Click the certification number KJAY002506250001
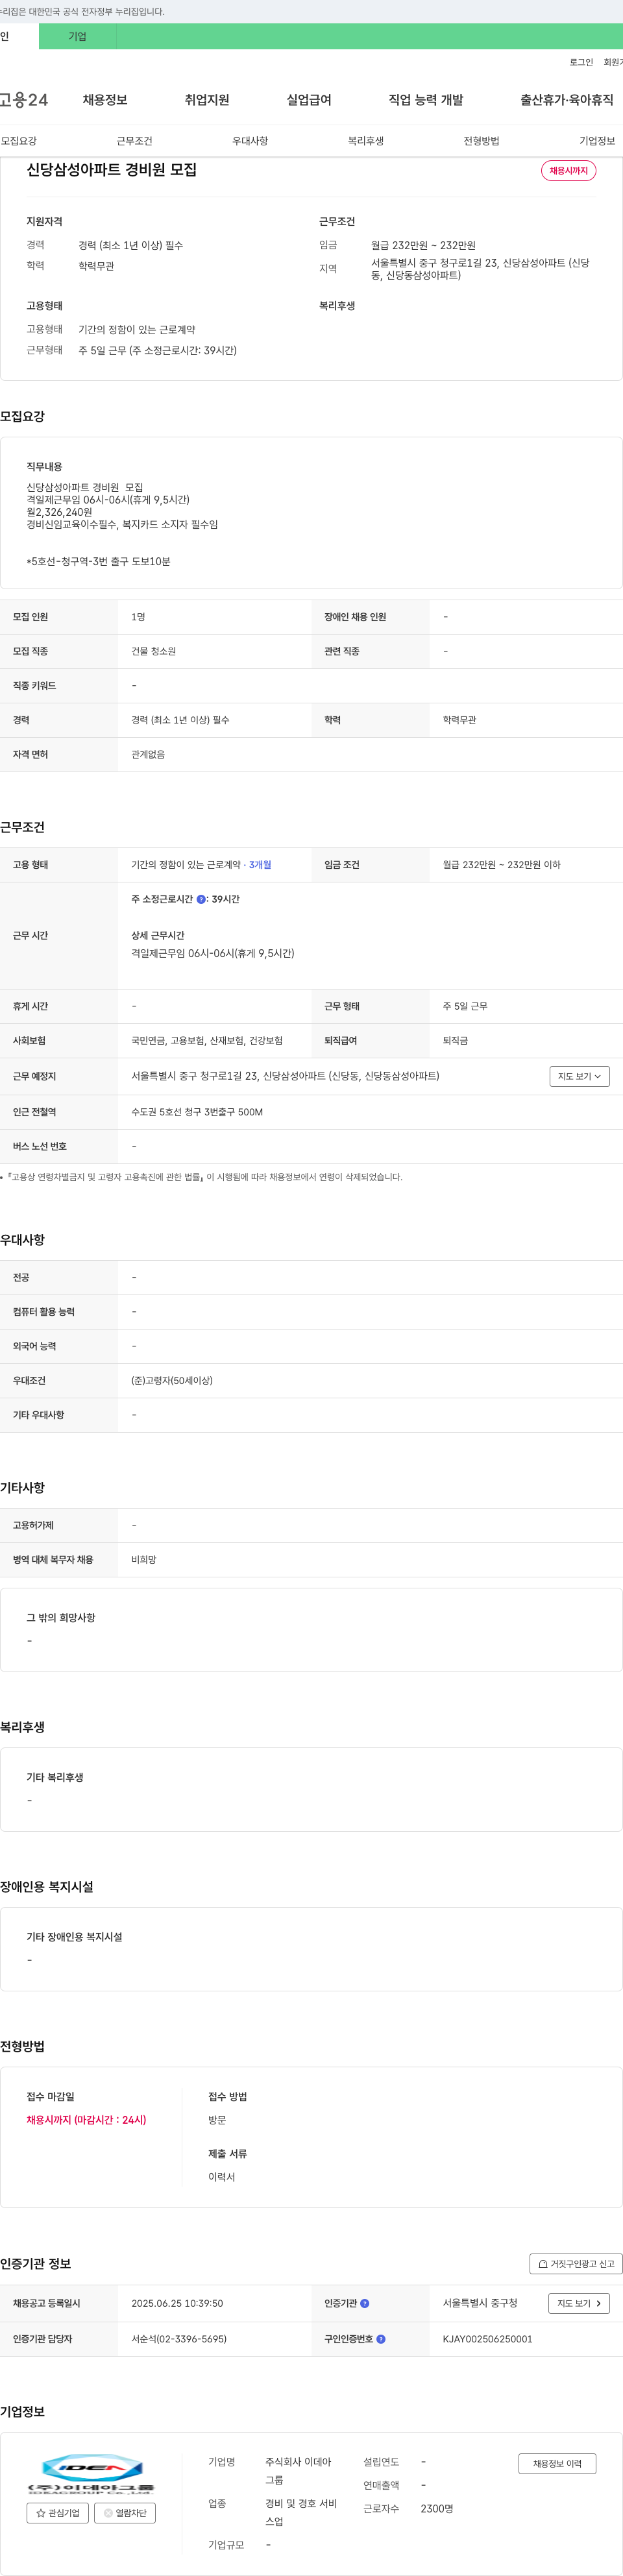 487,2339
